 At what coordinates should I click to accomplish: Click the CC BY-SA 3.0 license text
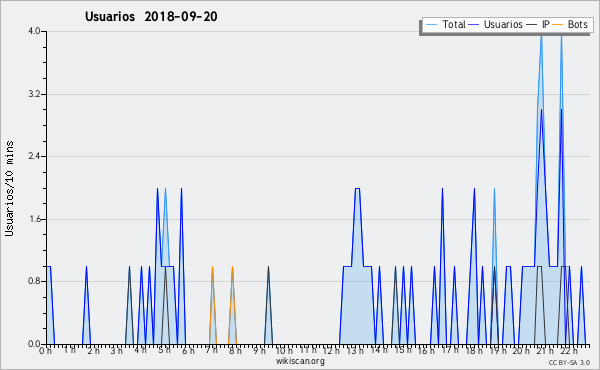coord(569,362)
